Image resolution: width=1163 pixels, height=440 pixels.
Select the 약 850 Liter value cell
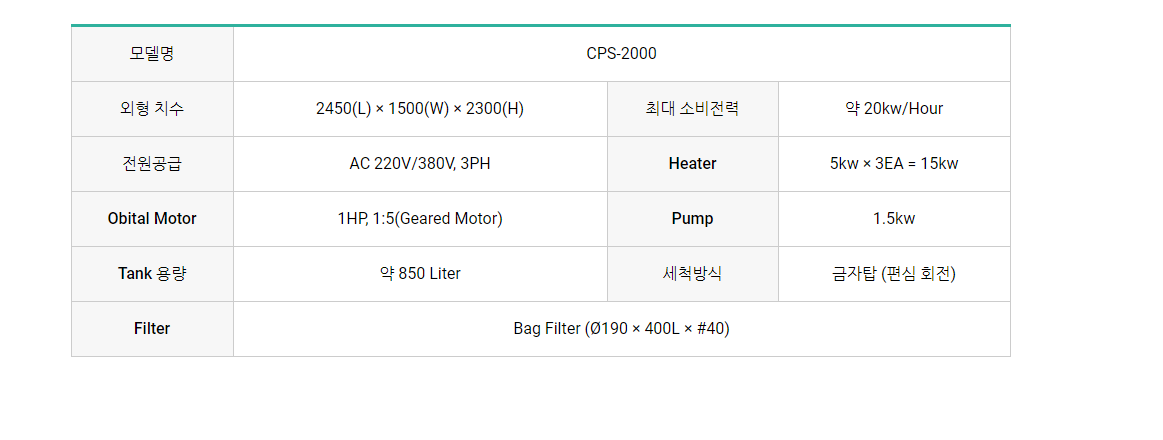[420, 274]
